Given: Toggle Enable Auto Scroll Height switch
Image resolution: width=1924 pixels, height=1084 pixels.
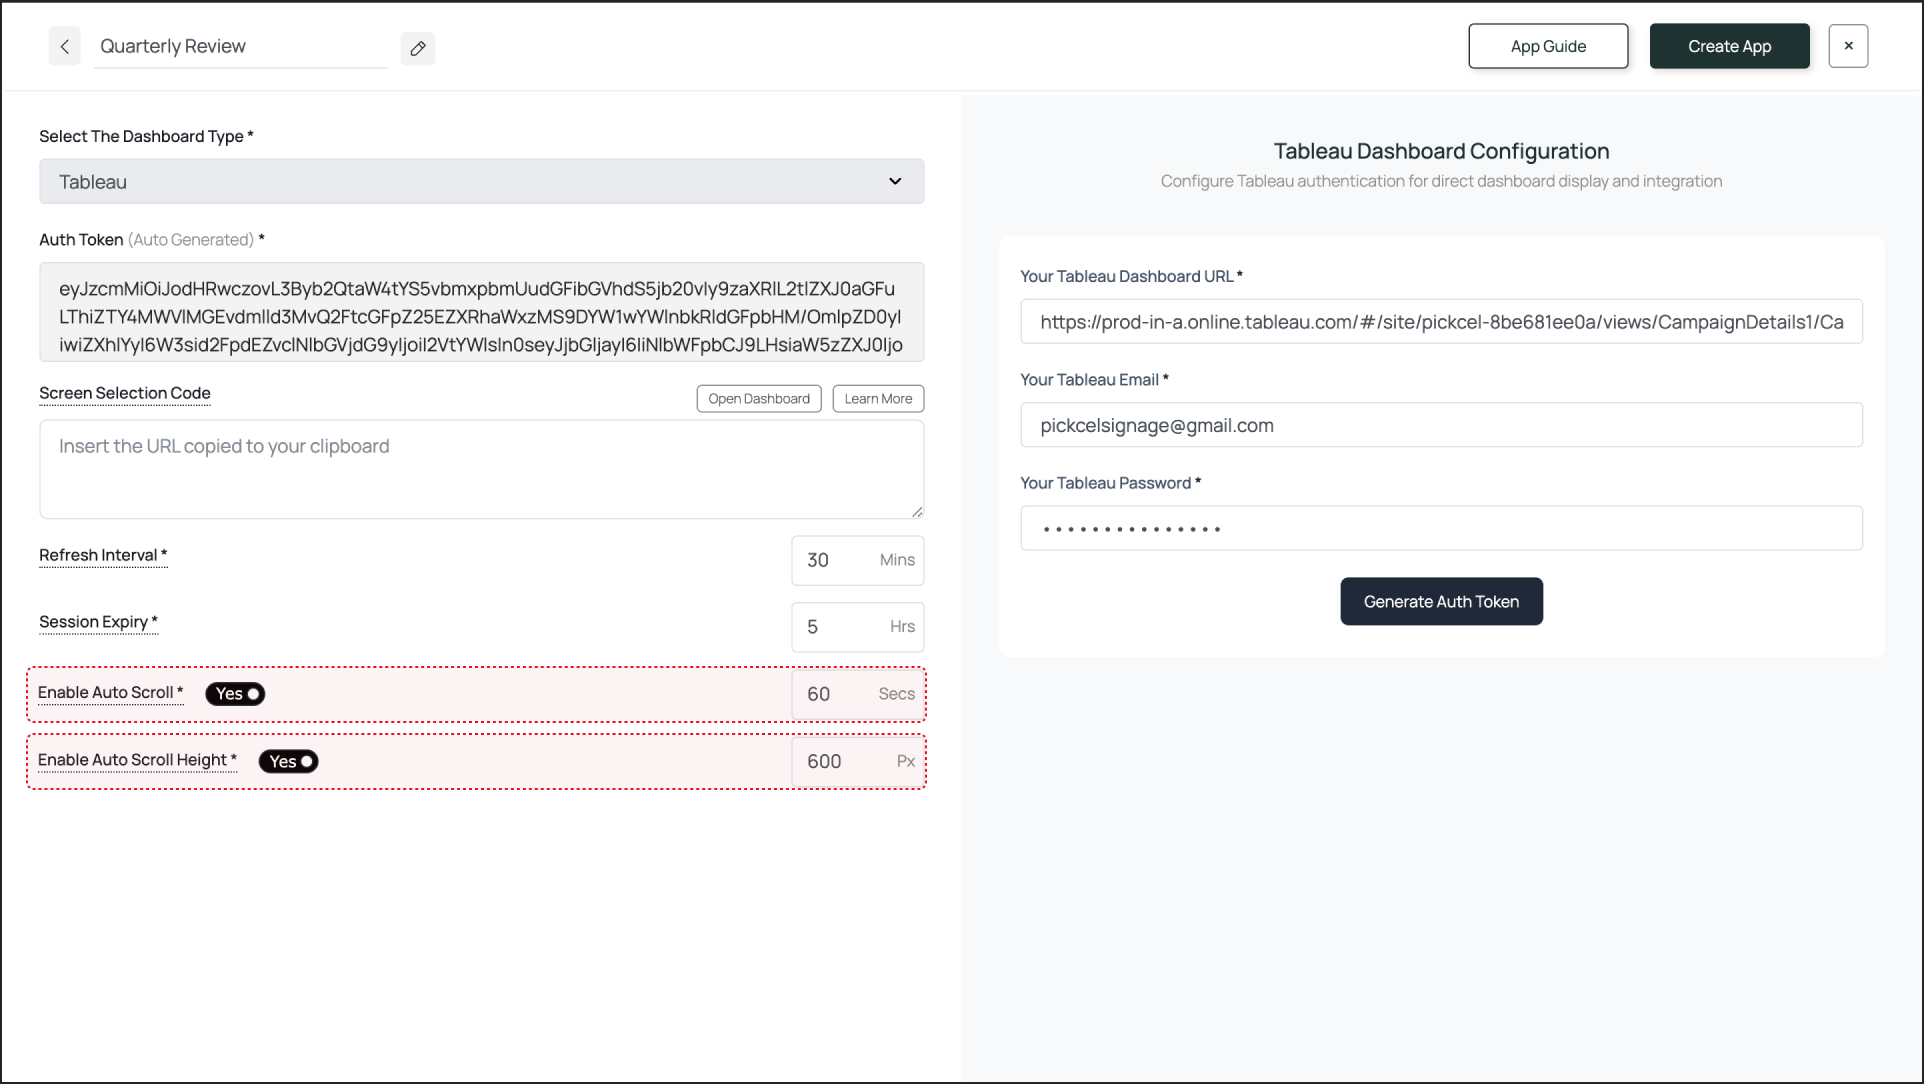Looking at the screenshot, I should click(289, 762).
